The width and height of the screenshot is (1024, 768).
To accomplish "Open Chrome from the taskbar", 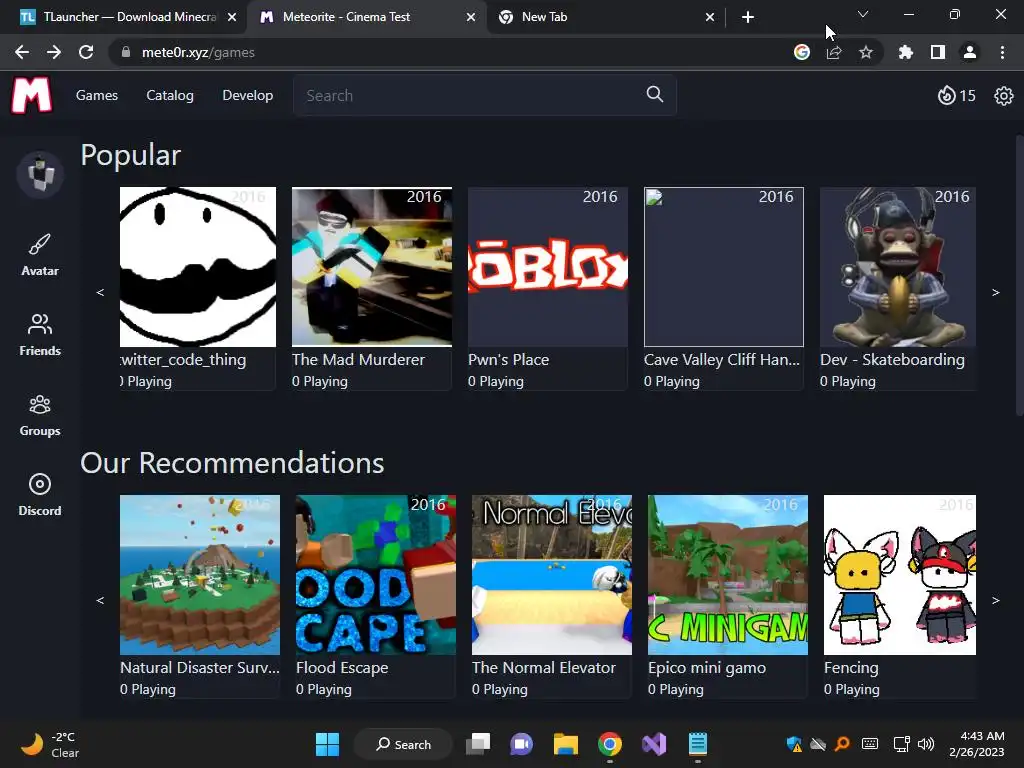I will (609, 744).
